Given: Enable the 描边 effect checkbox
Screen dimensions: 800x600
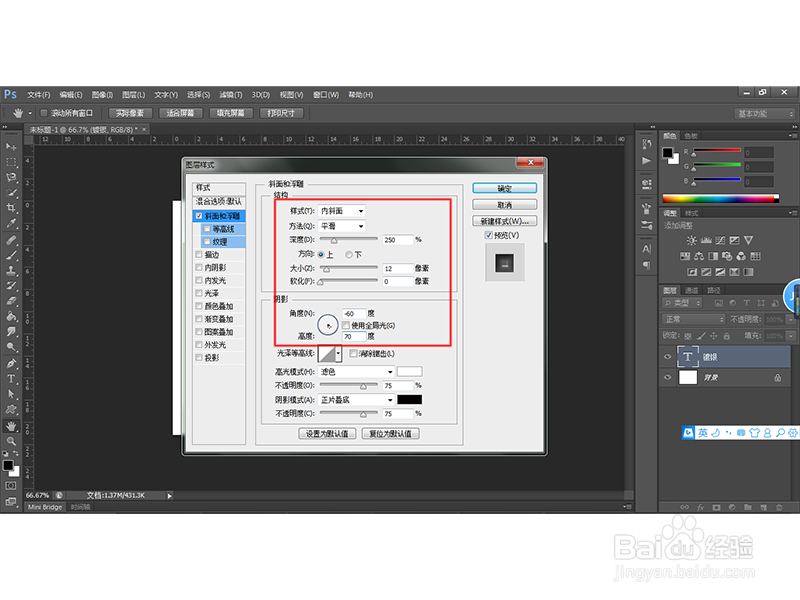Looking at the screenshot, I should point(199,254).
